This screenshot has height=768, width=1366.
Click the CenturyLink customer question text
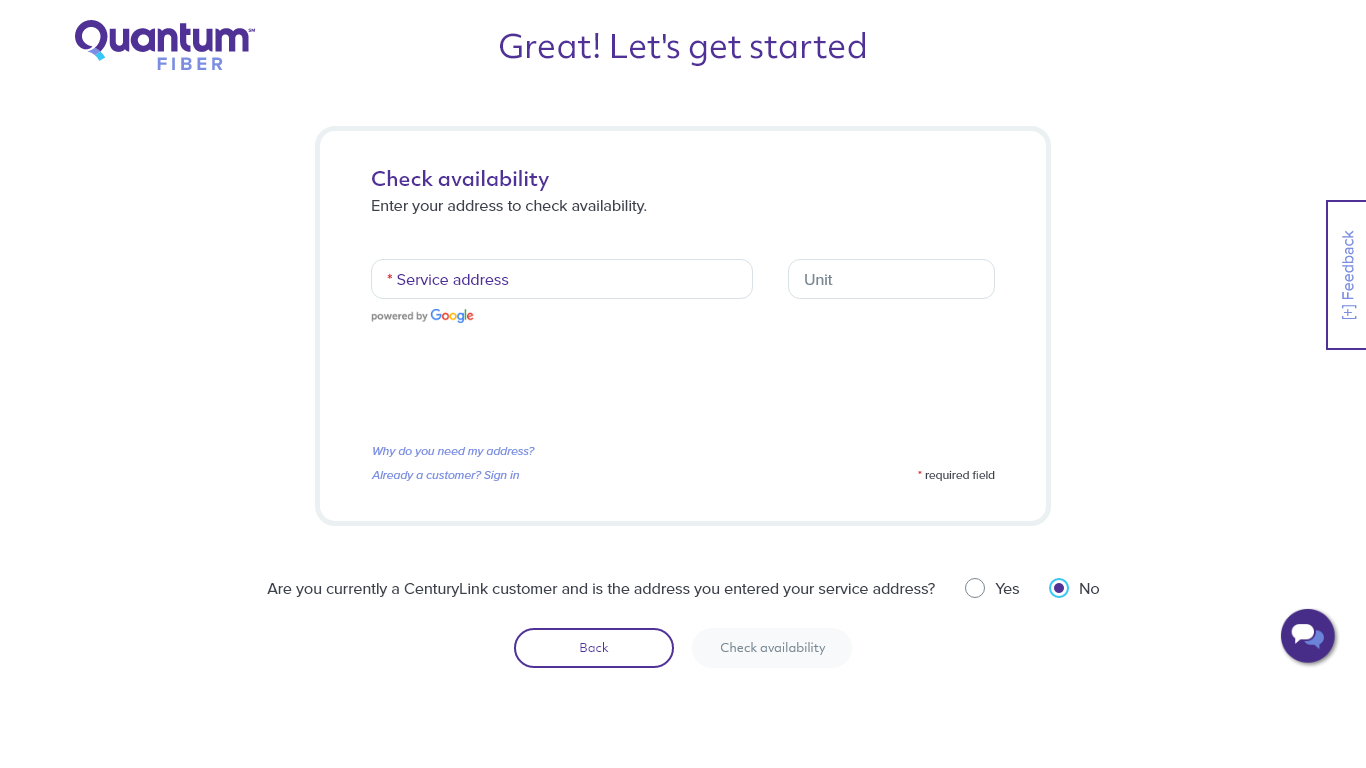tap(601, 589)
